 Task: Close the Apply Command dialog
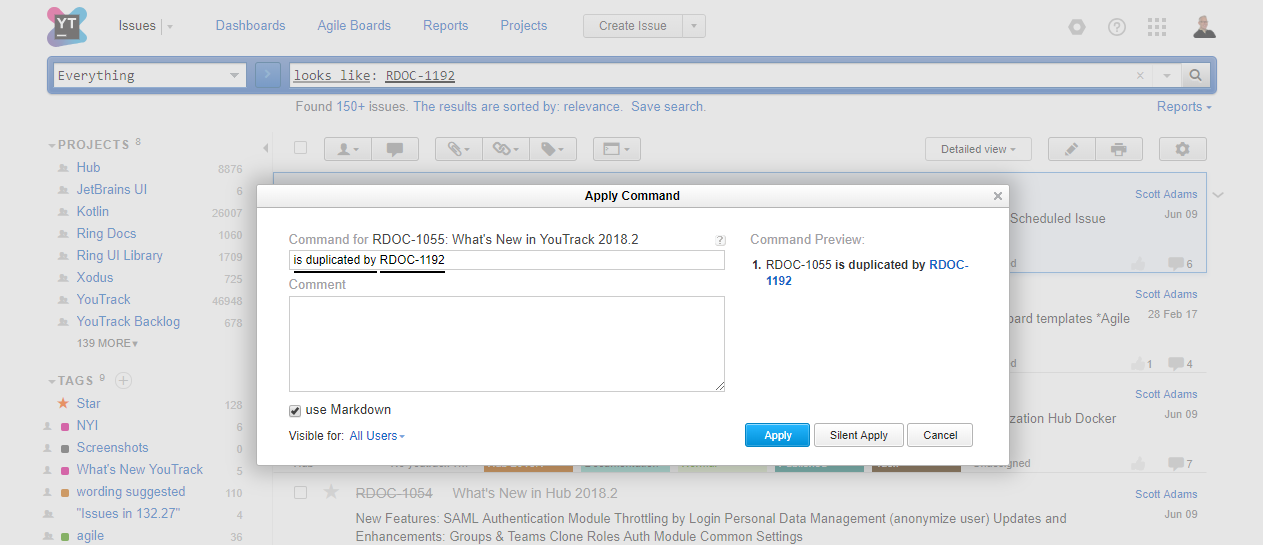[x=997, y=196]
